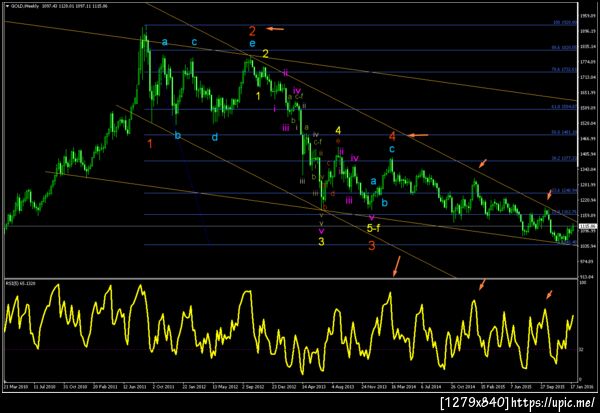Select the blue 'e' wave label

[252, 43]
